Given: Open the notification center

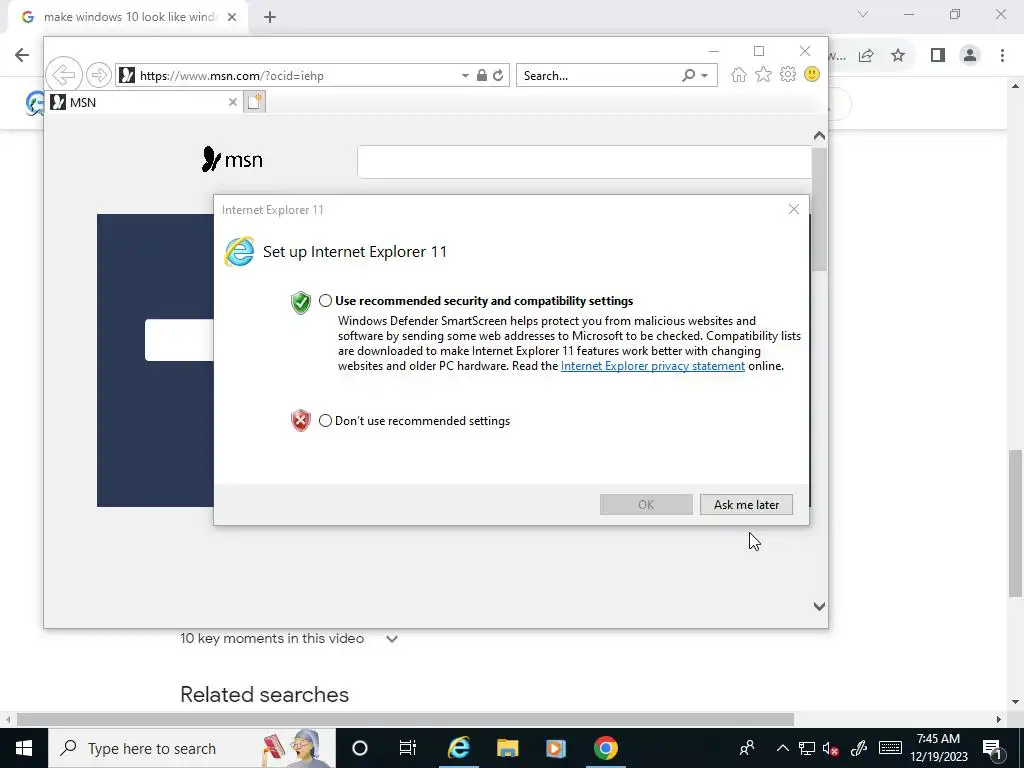Looking at the screenshot, I should pyautogui.click(x=991, y=748).
